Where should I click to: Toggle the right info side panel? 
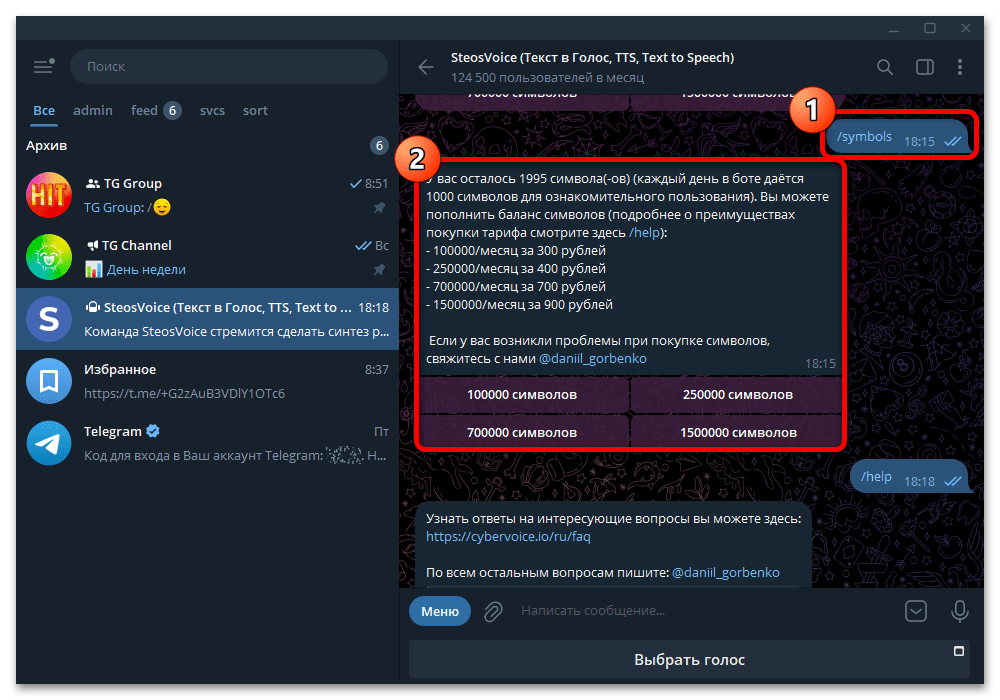(x=925, y=66)
